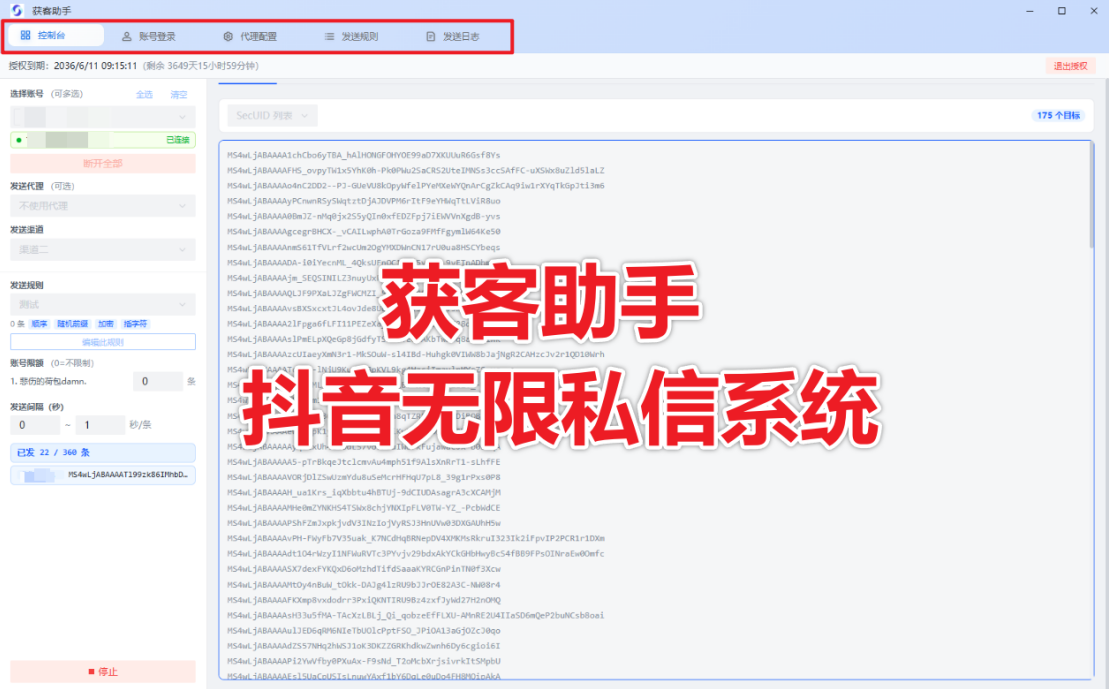Image resolution: width=1109 pixels, height=689 pixels.
Task: Click the line starting MS4wLjABAAAAMHe0mZYNKHS4TSWx8chj
Action: (x=364, y=508)
